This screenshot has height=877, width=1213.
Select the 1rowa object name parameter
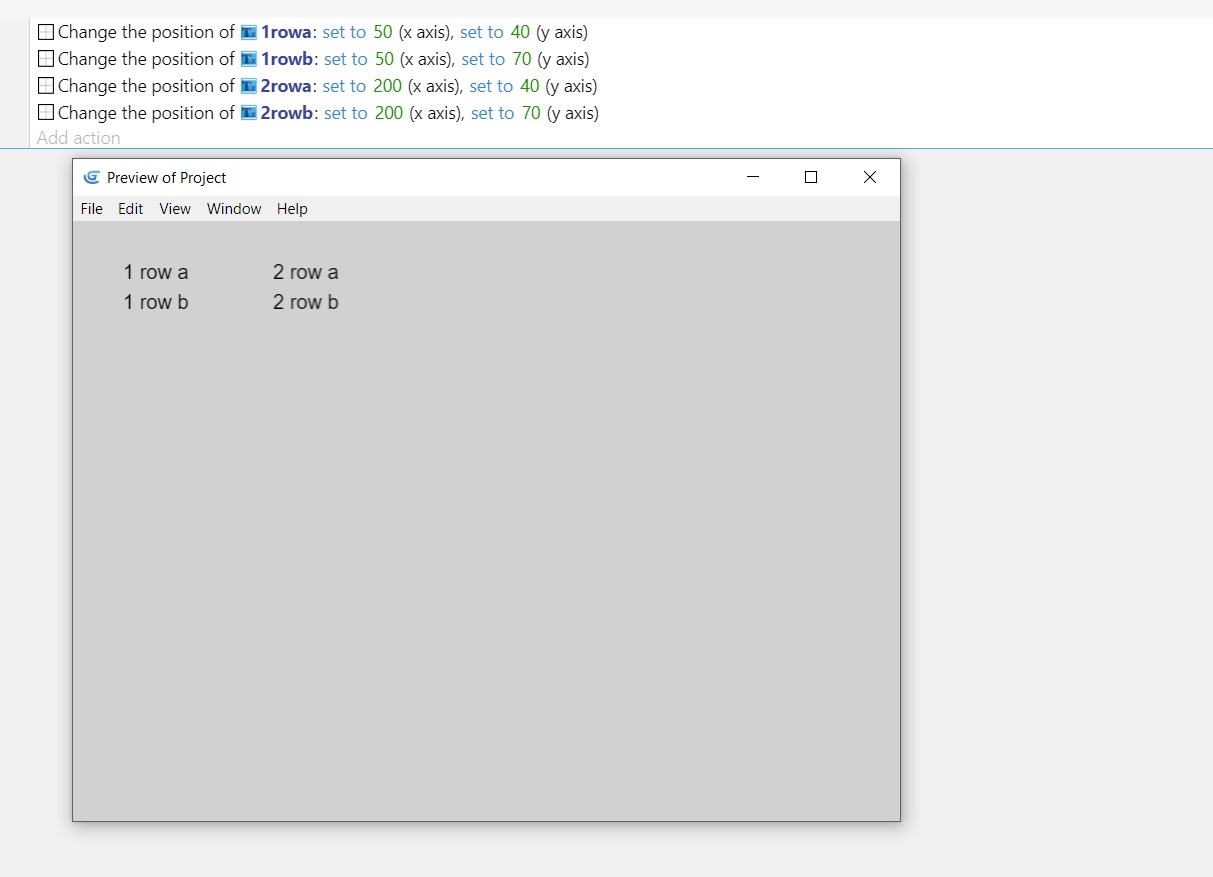pyautogui.click(x=286, y=32)
